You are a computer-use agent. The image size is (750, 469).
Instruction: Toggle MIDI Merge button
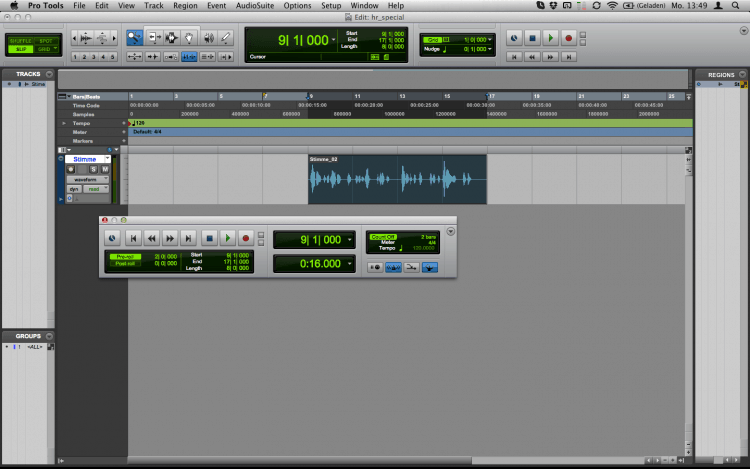[411, 267]
